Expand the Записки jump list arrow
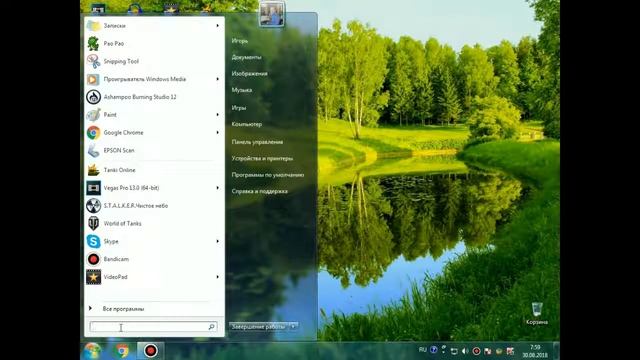The height and width of the screenshot is (360, 640). pyautogui.click(x=218, y=26)
